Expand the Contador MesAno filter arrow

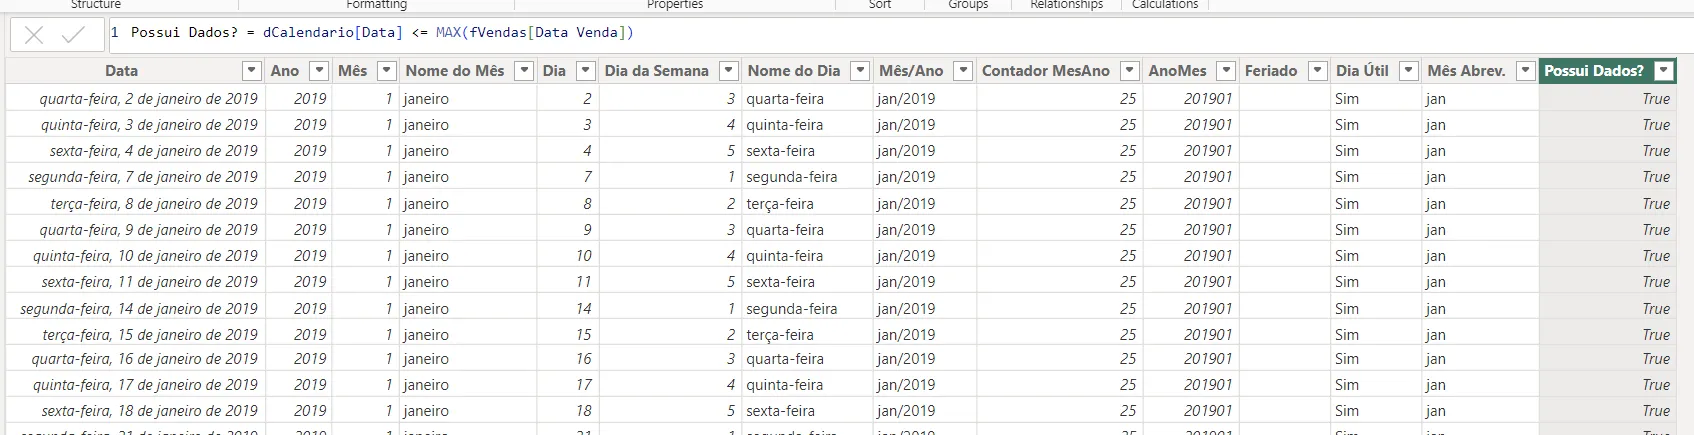(x=1129, y=71)
